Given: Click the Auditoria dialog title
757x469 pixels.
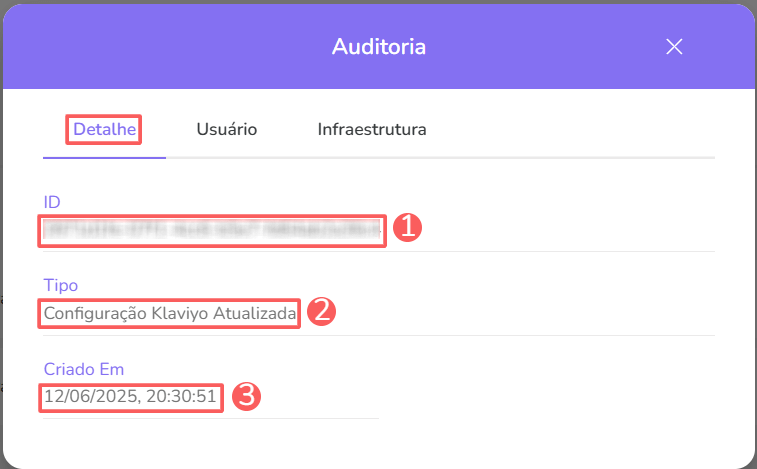Looking at the screenshot, I should (379, 46).
